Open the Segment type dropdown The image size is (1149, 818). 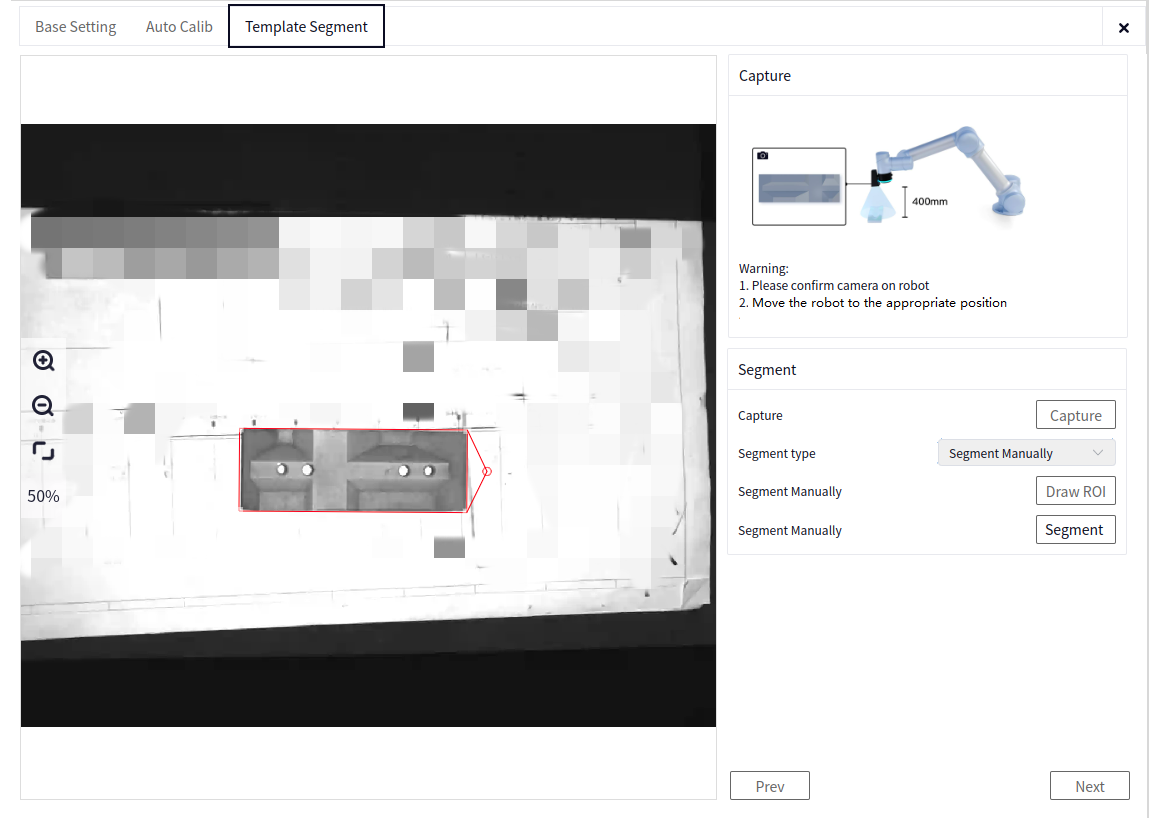click(x=1026, y=453)
